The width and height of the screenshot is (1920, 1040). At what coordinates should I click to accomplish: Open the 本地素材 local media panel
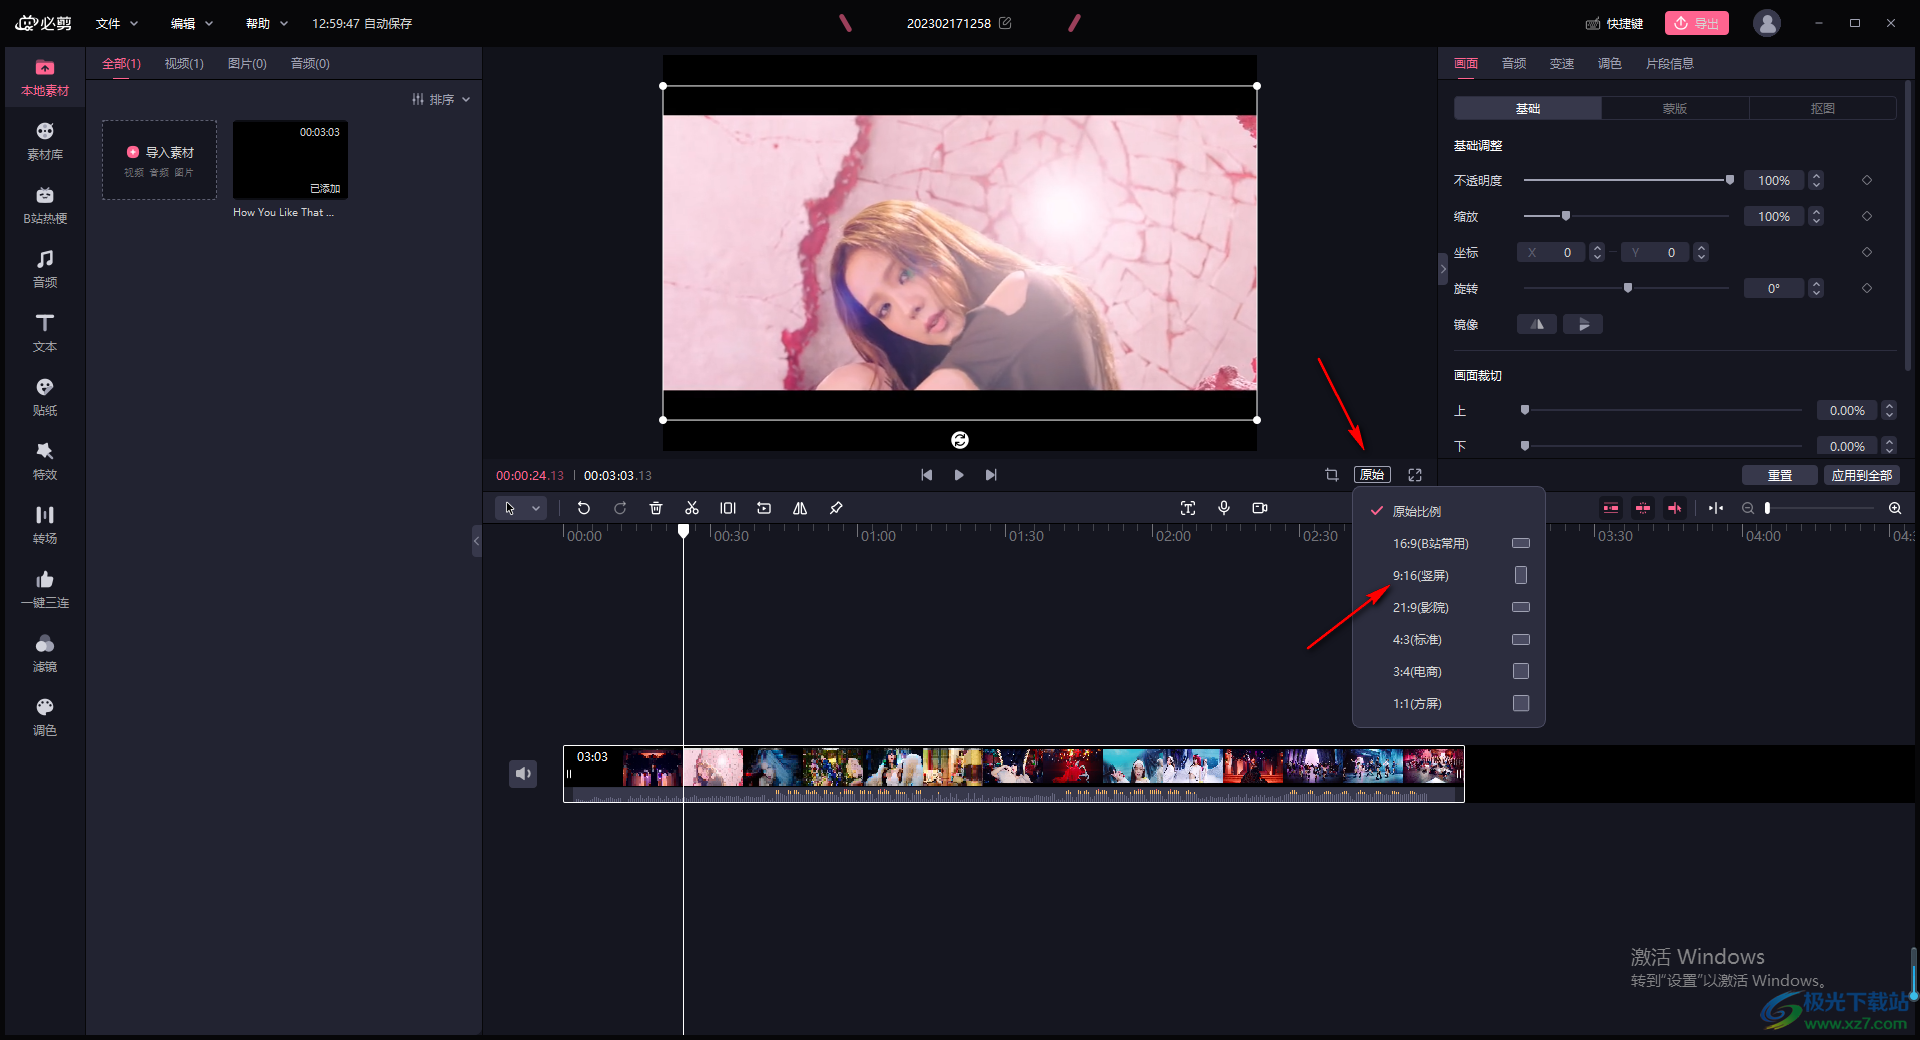coord(45,78)
